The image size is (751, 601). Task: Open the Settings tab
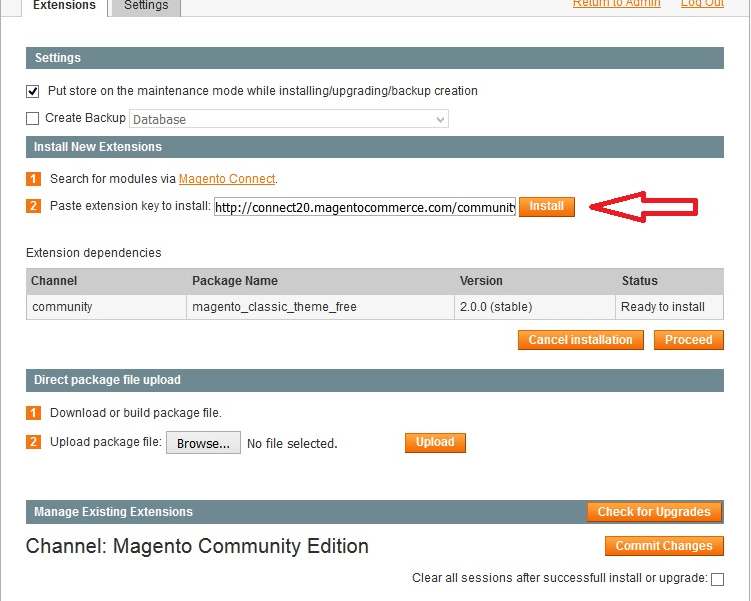click(146, 6)
